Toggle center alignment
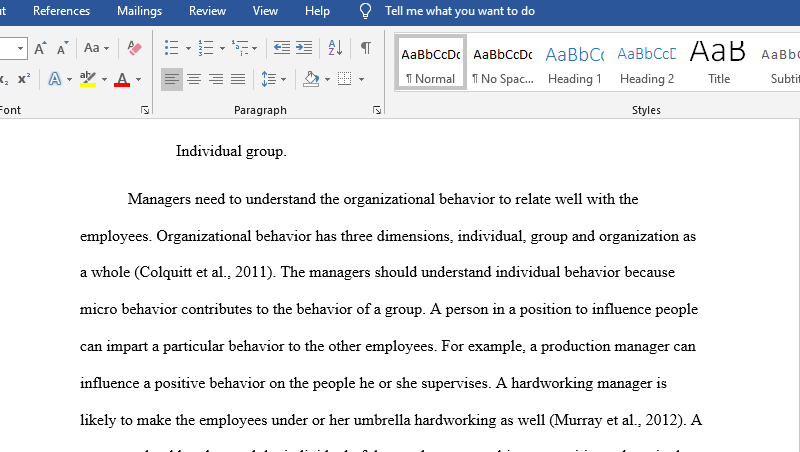This screenshot has height=452, width=800. [x=194, y=79]
